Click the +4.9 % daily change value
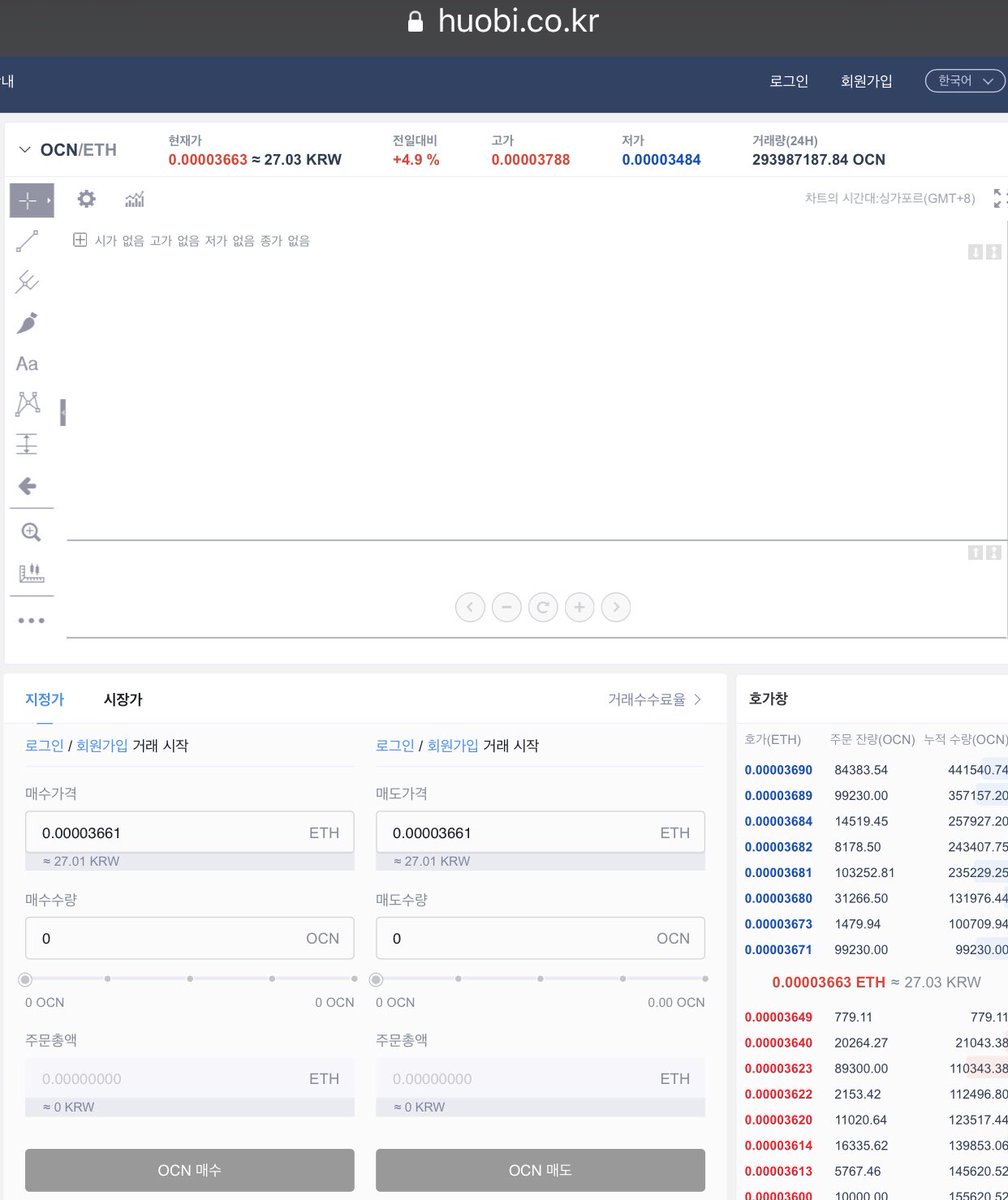Screen dimensions: 1008x1200 (416, 159)
